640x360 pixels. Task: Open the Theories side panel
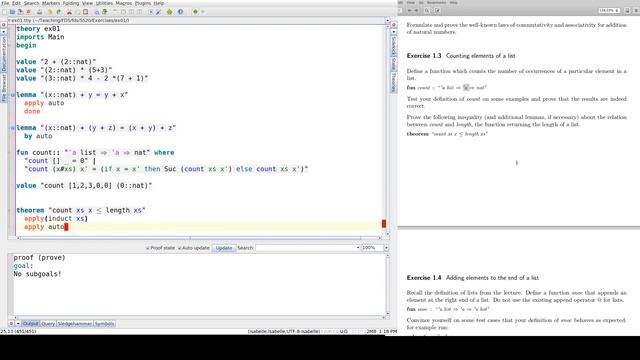[394, 82]
